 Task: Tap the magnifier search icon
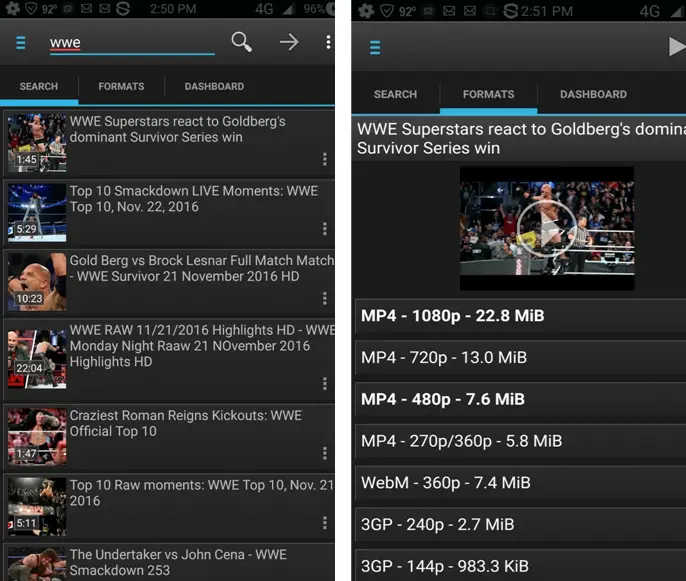242,42
